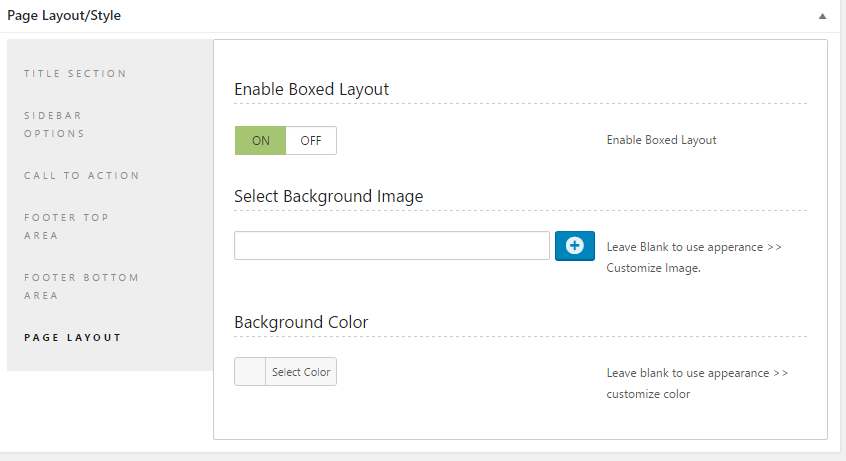Click Enable Boxed Layout description beside toggle

click(661, 140)
